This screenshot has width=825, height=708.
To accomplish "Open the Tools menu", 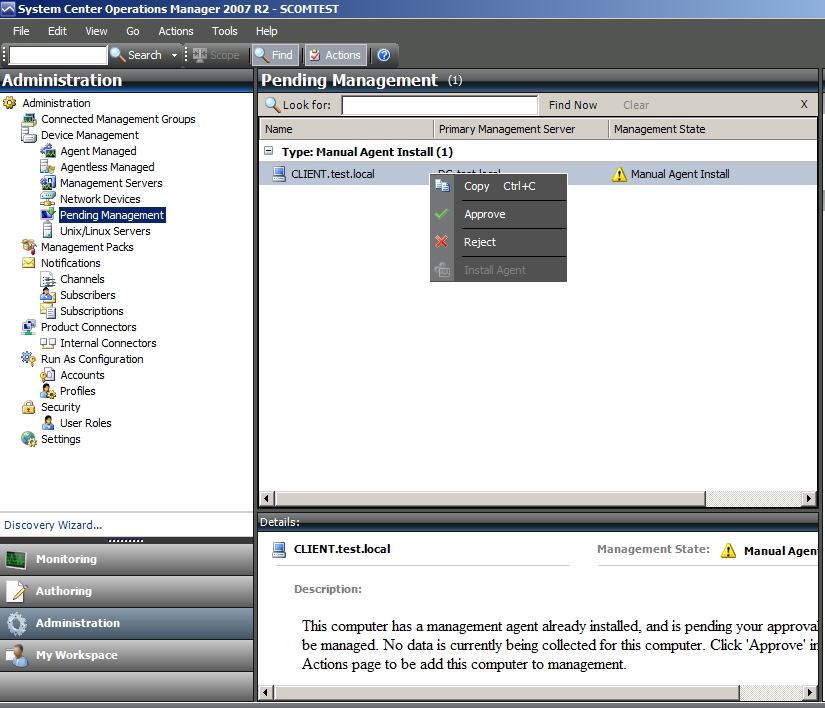I will point(225,31).
